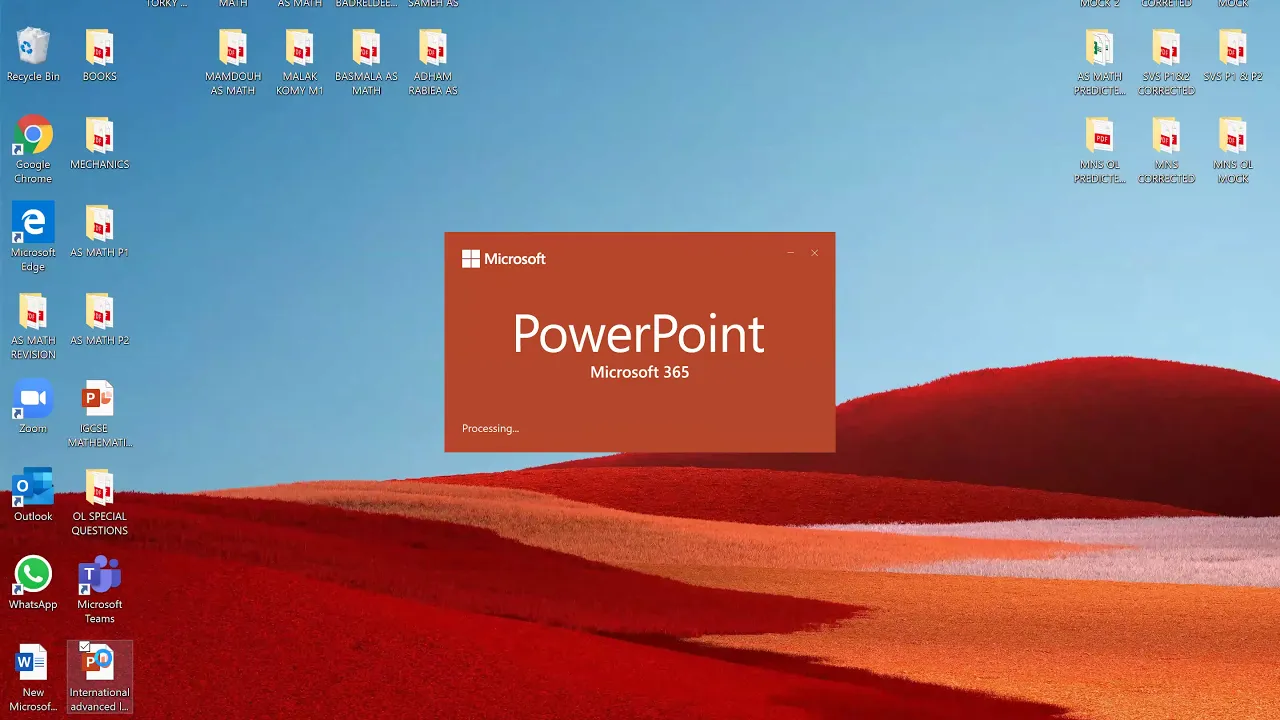Viewport: 1280px width, 720px height.
Task: Select the International advanced l... PowerPoint file
Action: click(99, 679)
